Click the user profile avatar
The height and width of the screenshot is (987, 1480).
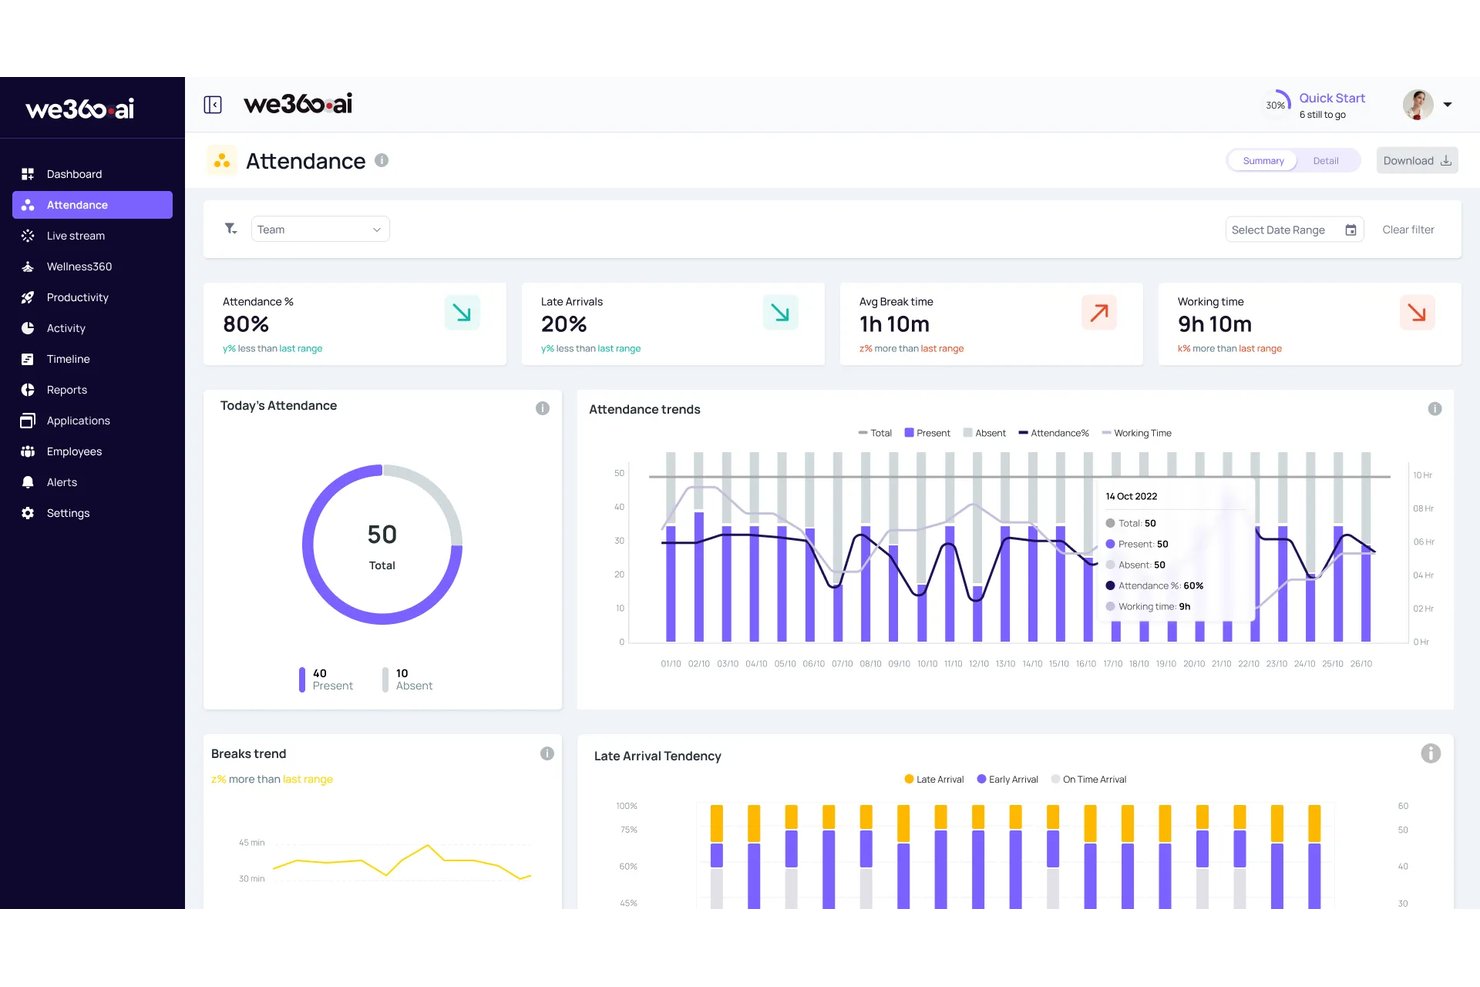pos(1418,104)
